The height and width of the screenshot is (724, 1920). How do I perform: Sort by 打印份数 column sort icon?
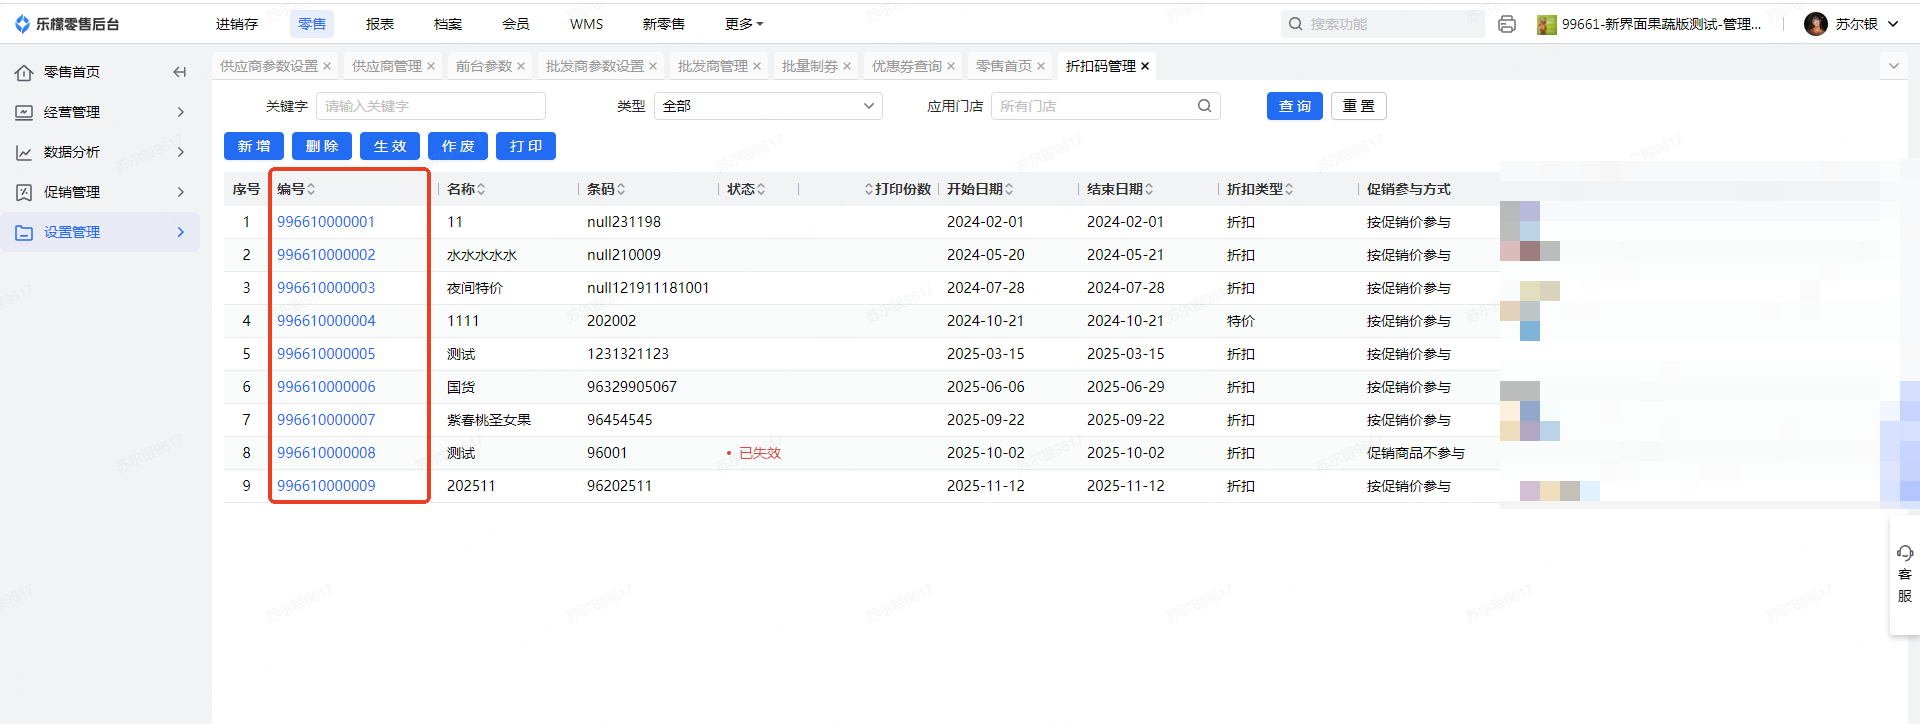(869, 189)
